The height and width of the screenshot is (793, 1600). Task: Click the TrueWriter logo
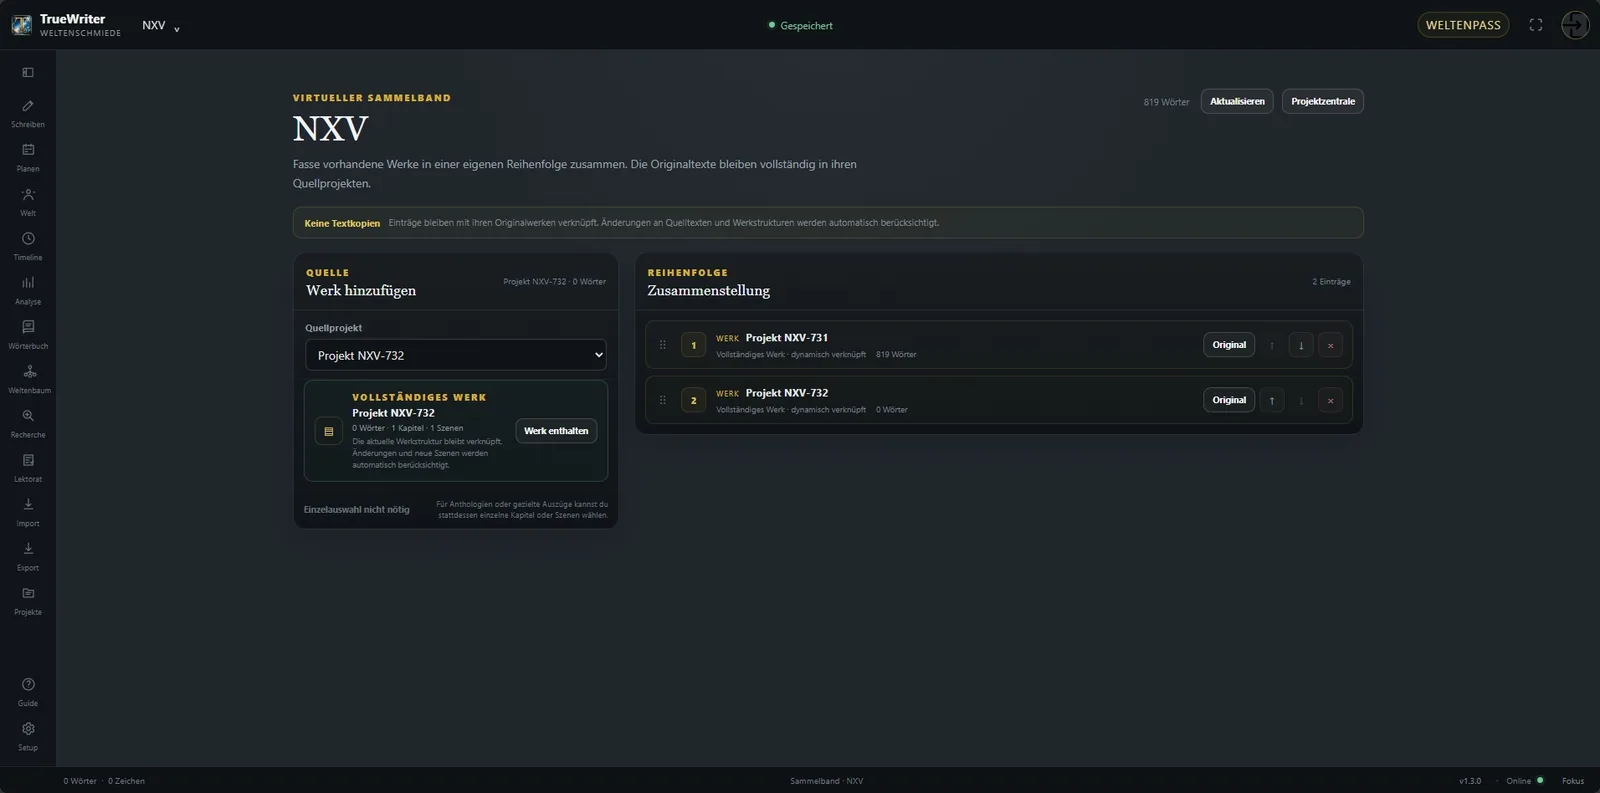pyautogui.click(x=21, y=25)
